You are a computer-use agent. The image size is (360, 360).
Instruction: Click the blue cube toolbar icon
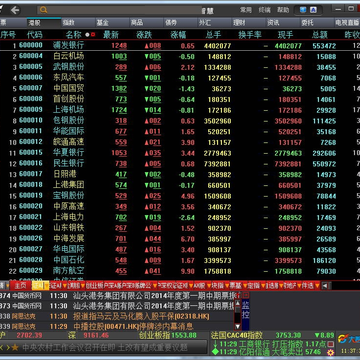tap(303, 10)
